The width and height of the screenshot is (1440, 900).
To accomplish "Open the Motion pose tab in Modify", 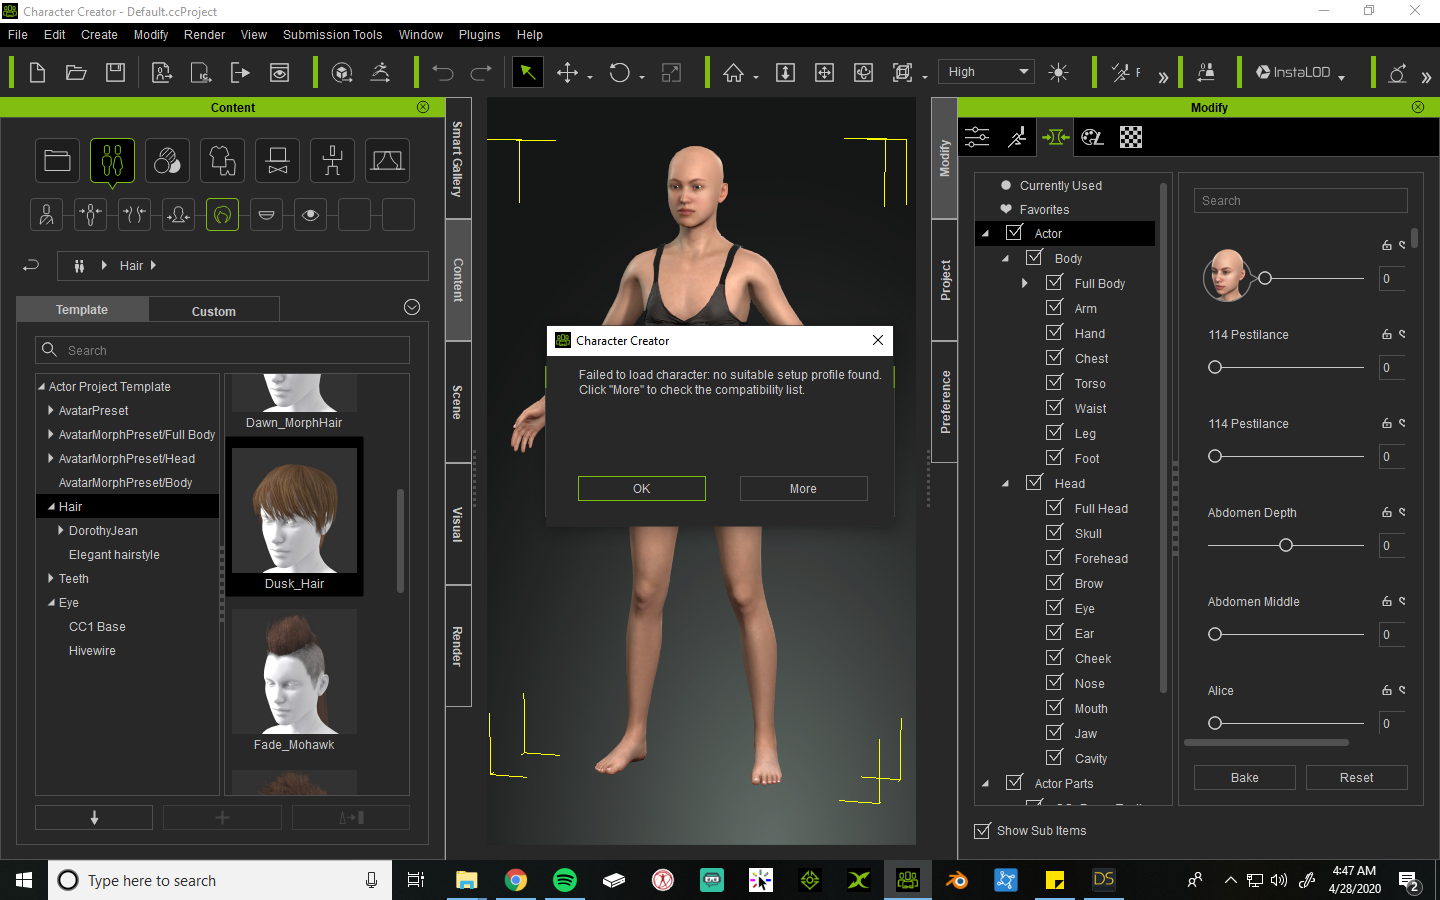I will pyautogui.click(x=1017, y=137).
